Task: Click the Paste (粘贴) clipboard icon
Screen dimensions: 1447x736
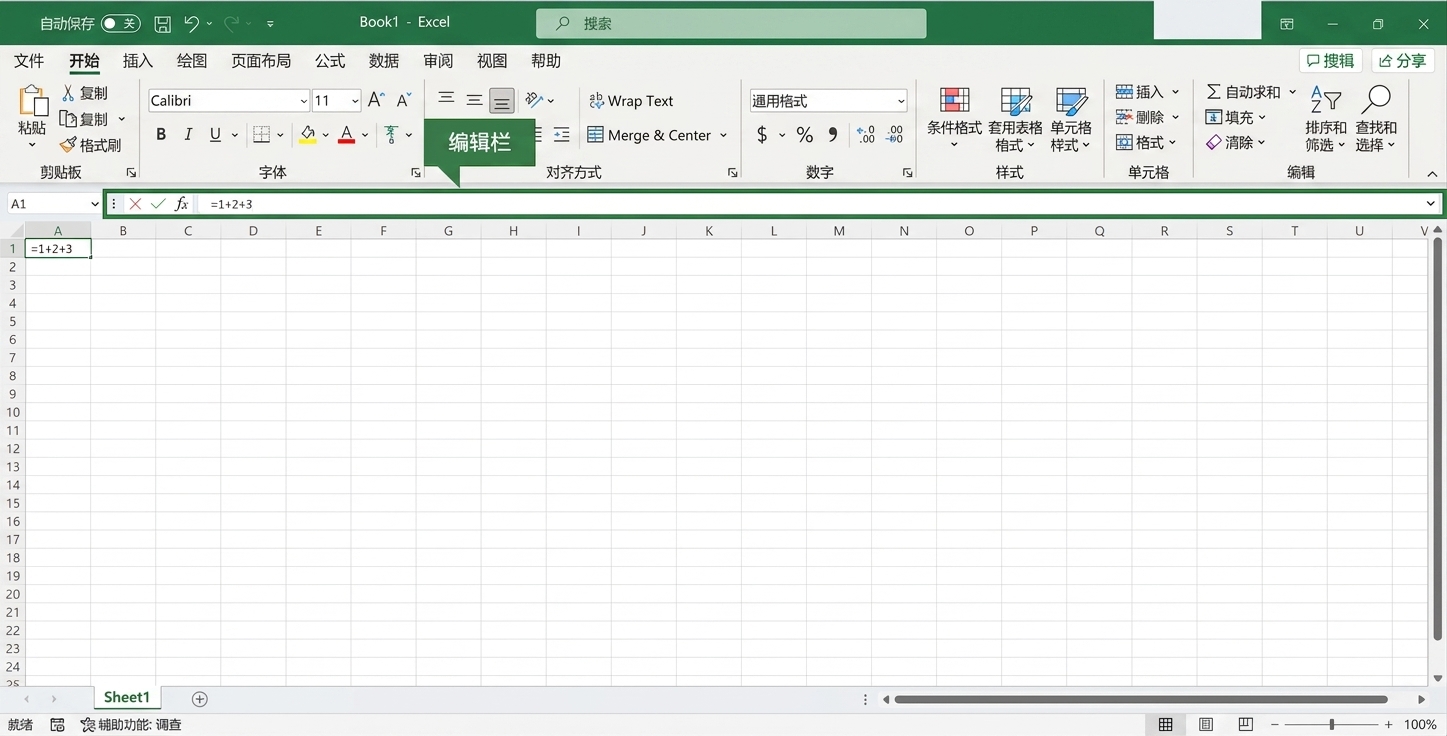Action: 32,101
